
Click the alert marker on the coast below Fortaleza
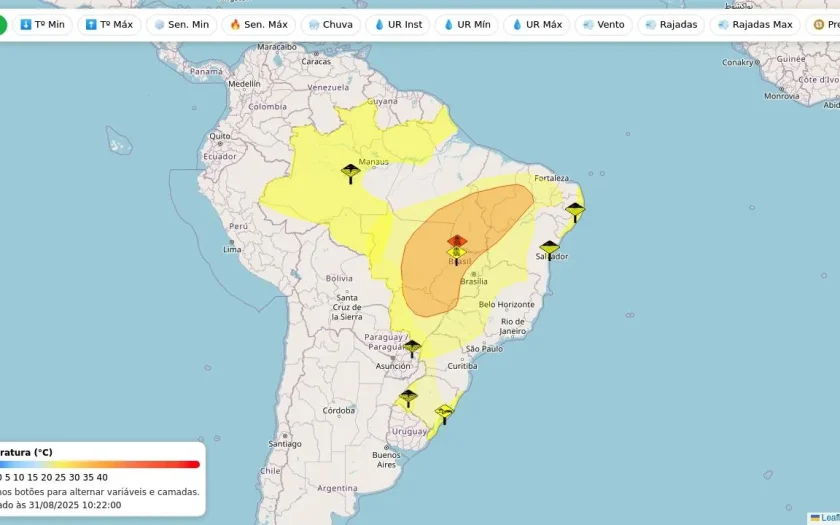pos(575,212)
